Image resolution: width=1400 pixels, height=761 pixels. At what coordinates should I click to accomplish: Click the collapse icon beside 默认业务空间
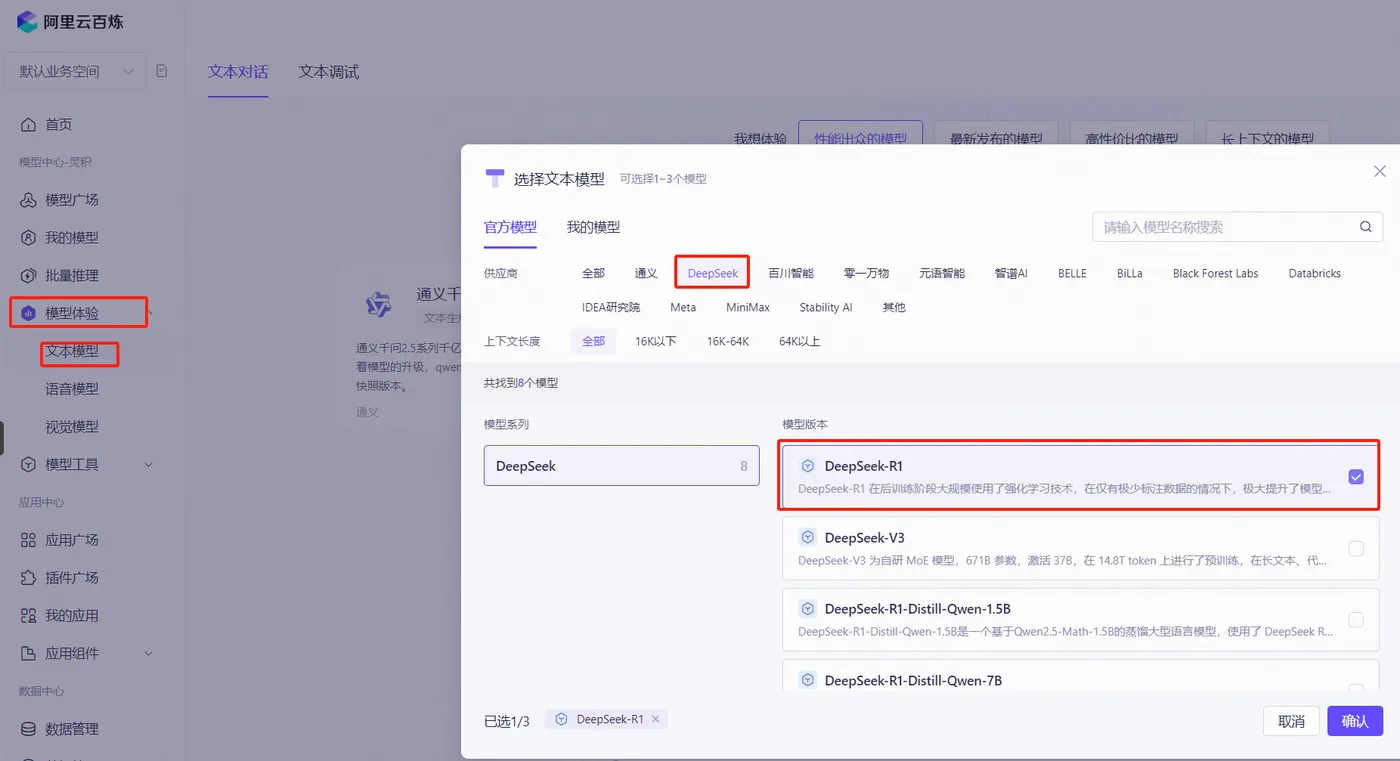[x=162, y=71]
